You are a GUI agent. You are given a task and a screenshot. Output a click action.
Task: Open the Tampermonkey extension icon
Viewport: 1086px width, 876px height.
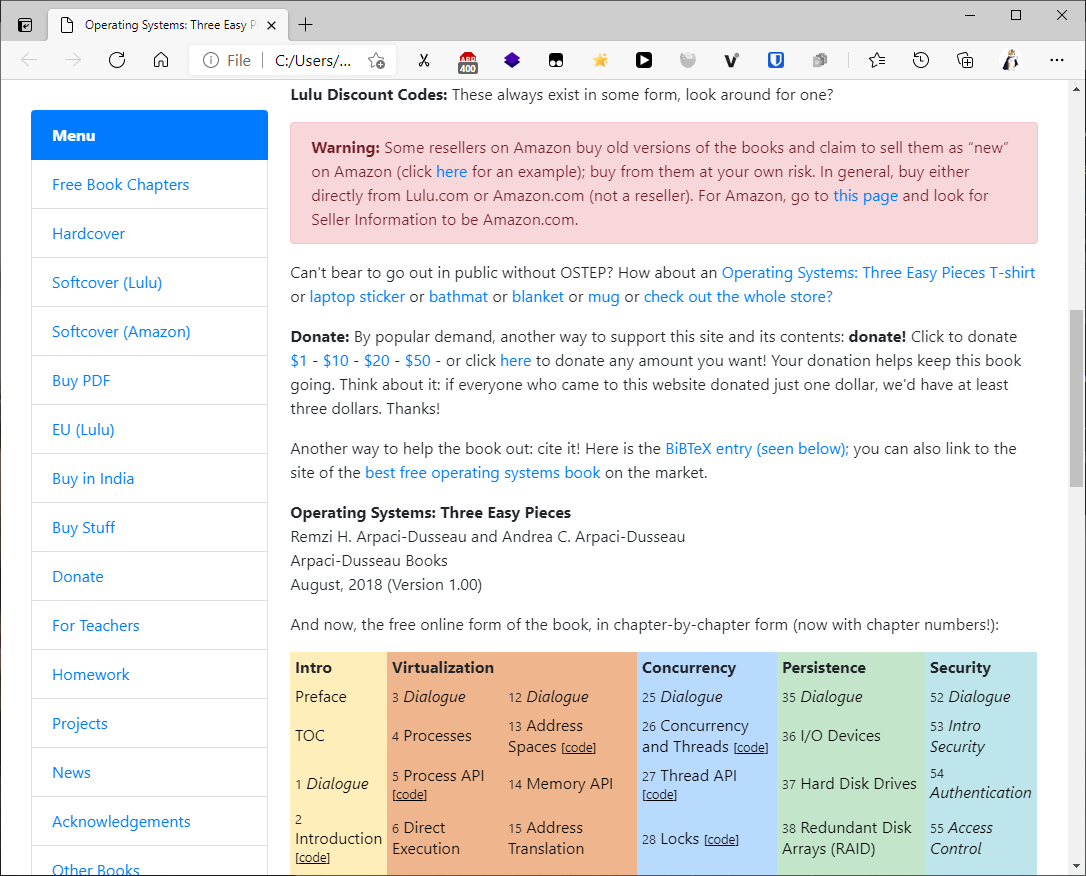[555, 60]
